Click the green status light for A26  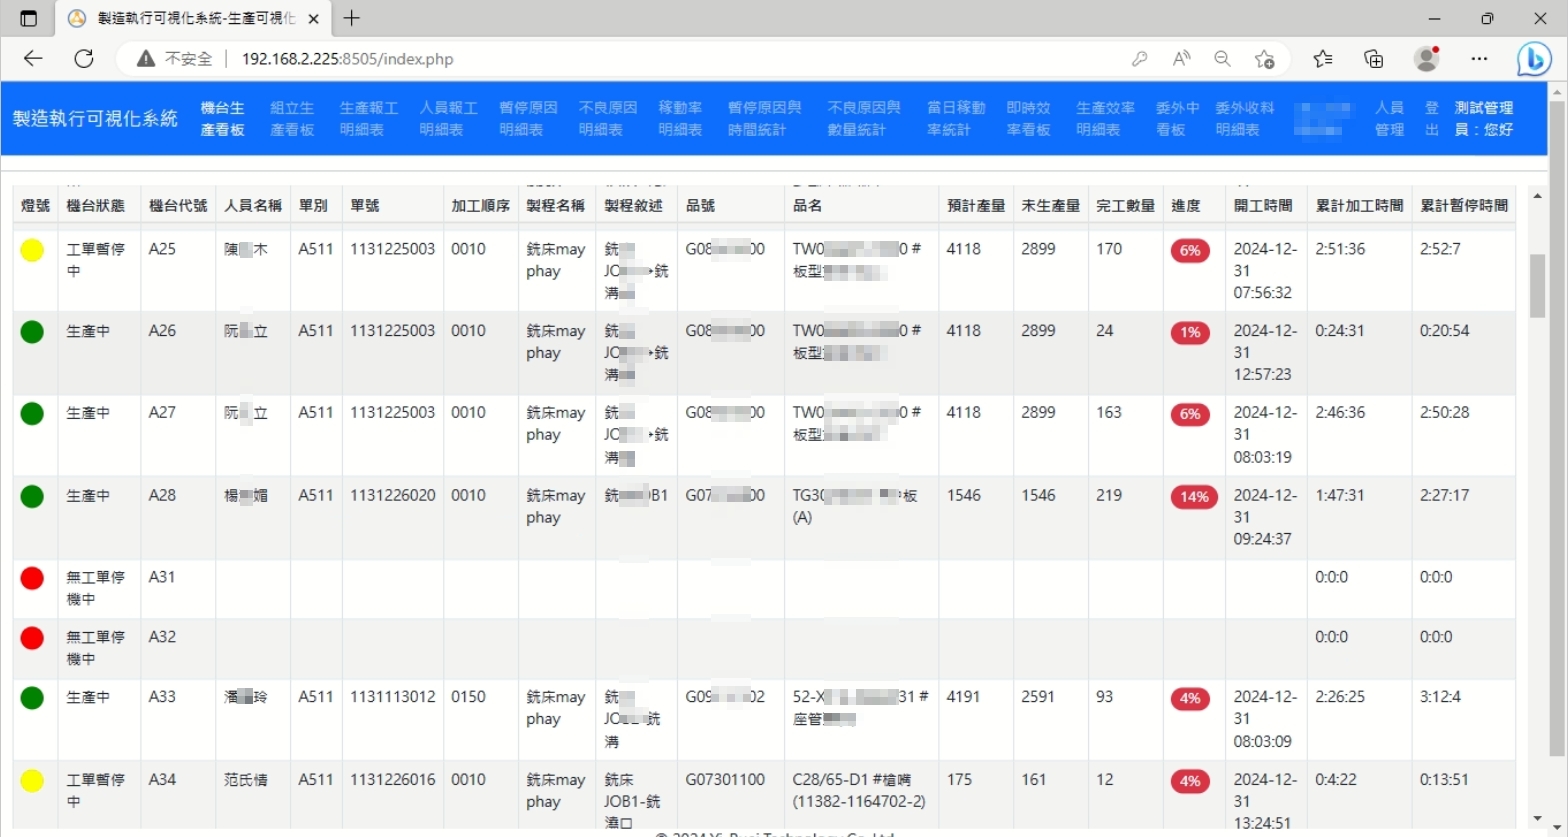point(32,332)
